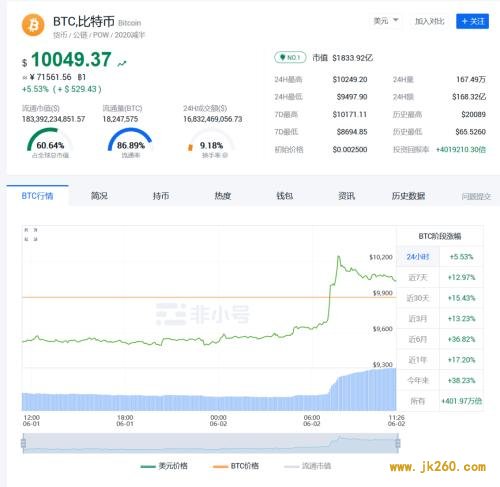Open the 资讯 tab
500x487 pixels.
tap(346, 196)
